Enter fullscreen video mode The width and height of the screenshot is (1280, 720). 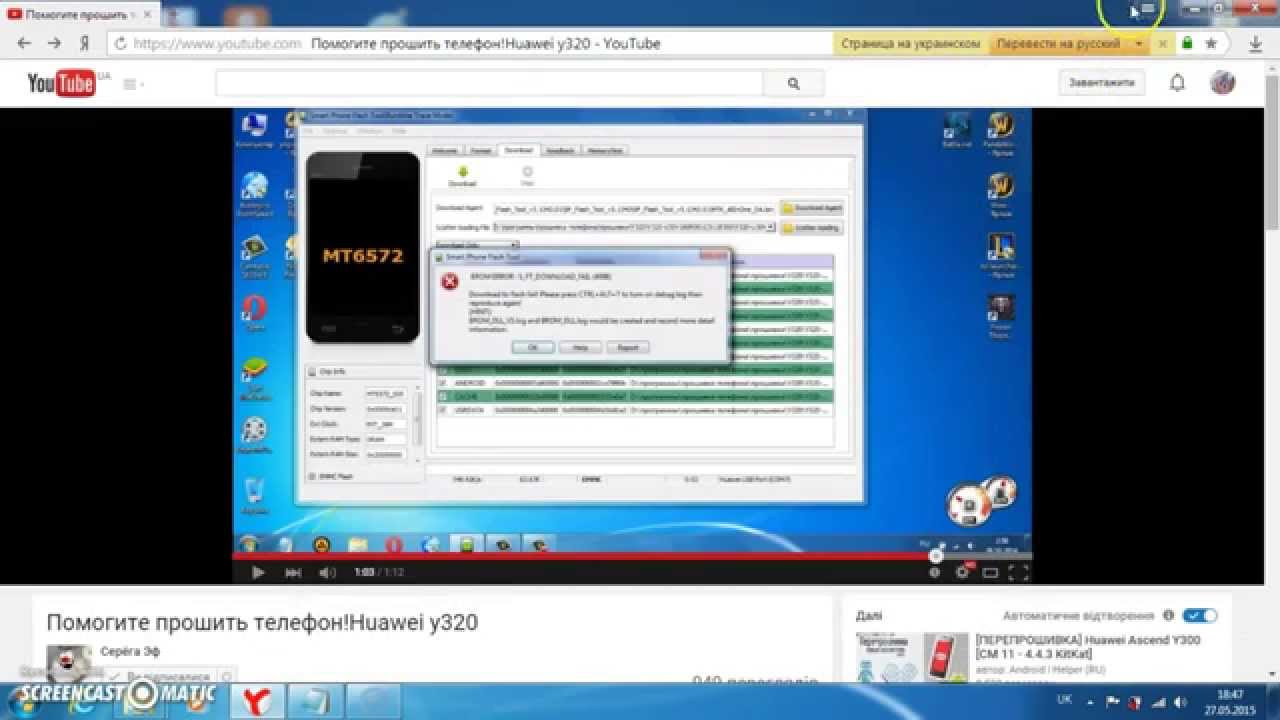tap(1017, 573)
